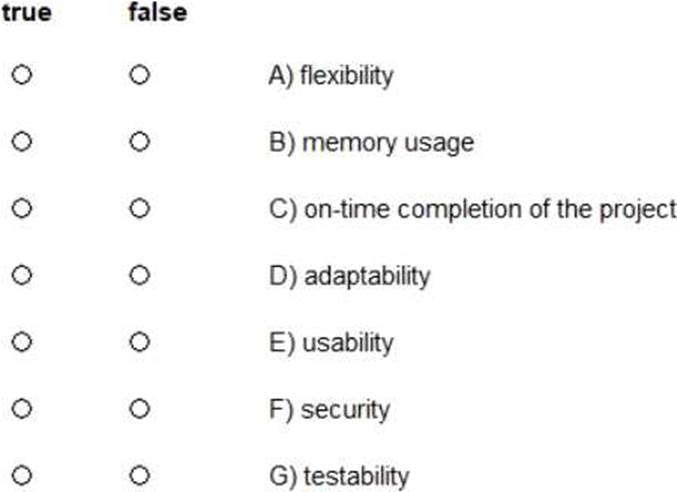Set D) adaptability to false
677x492 pixels.
coord(139,275)
